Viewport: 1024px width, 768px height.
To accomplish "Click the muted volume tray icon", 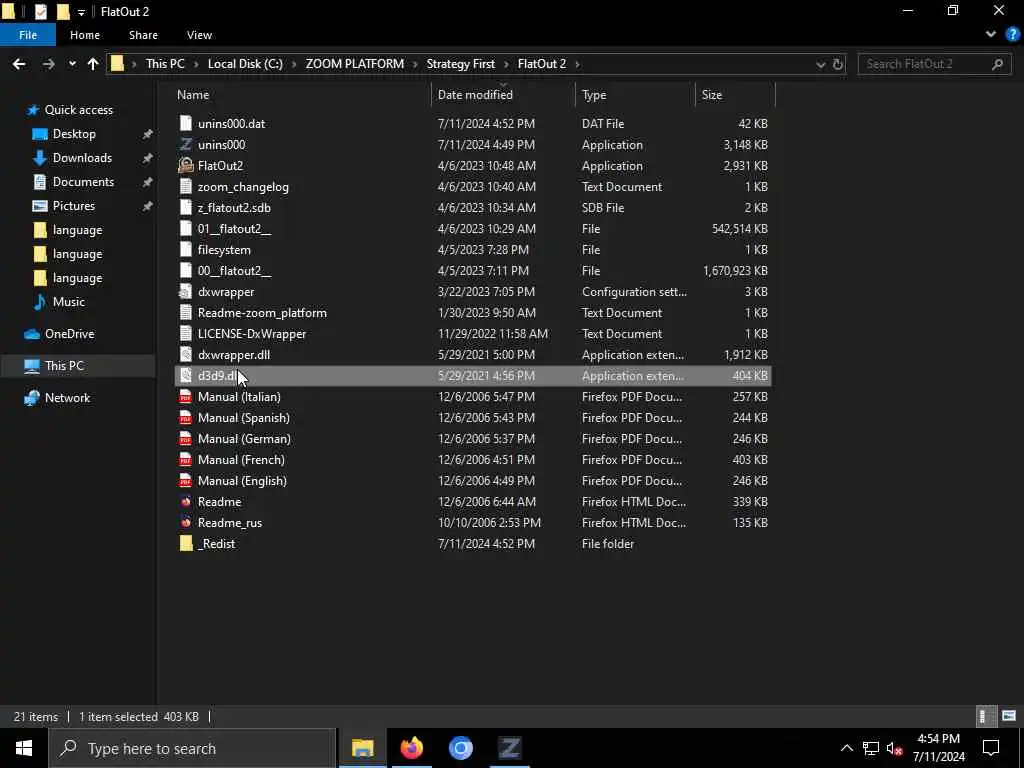I will click(895, 748).
